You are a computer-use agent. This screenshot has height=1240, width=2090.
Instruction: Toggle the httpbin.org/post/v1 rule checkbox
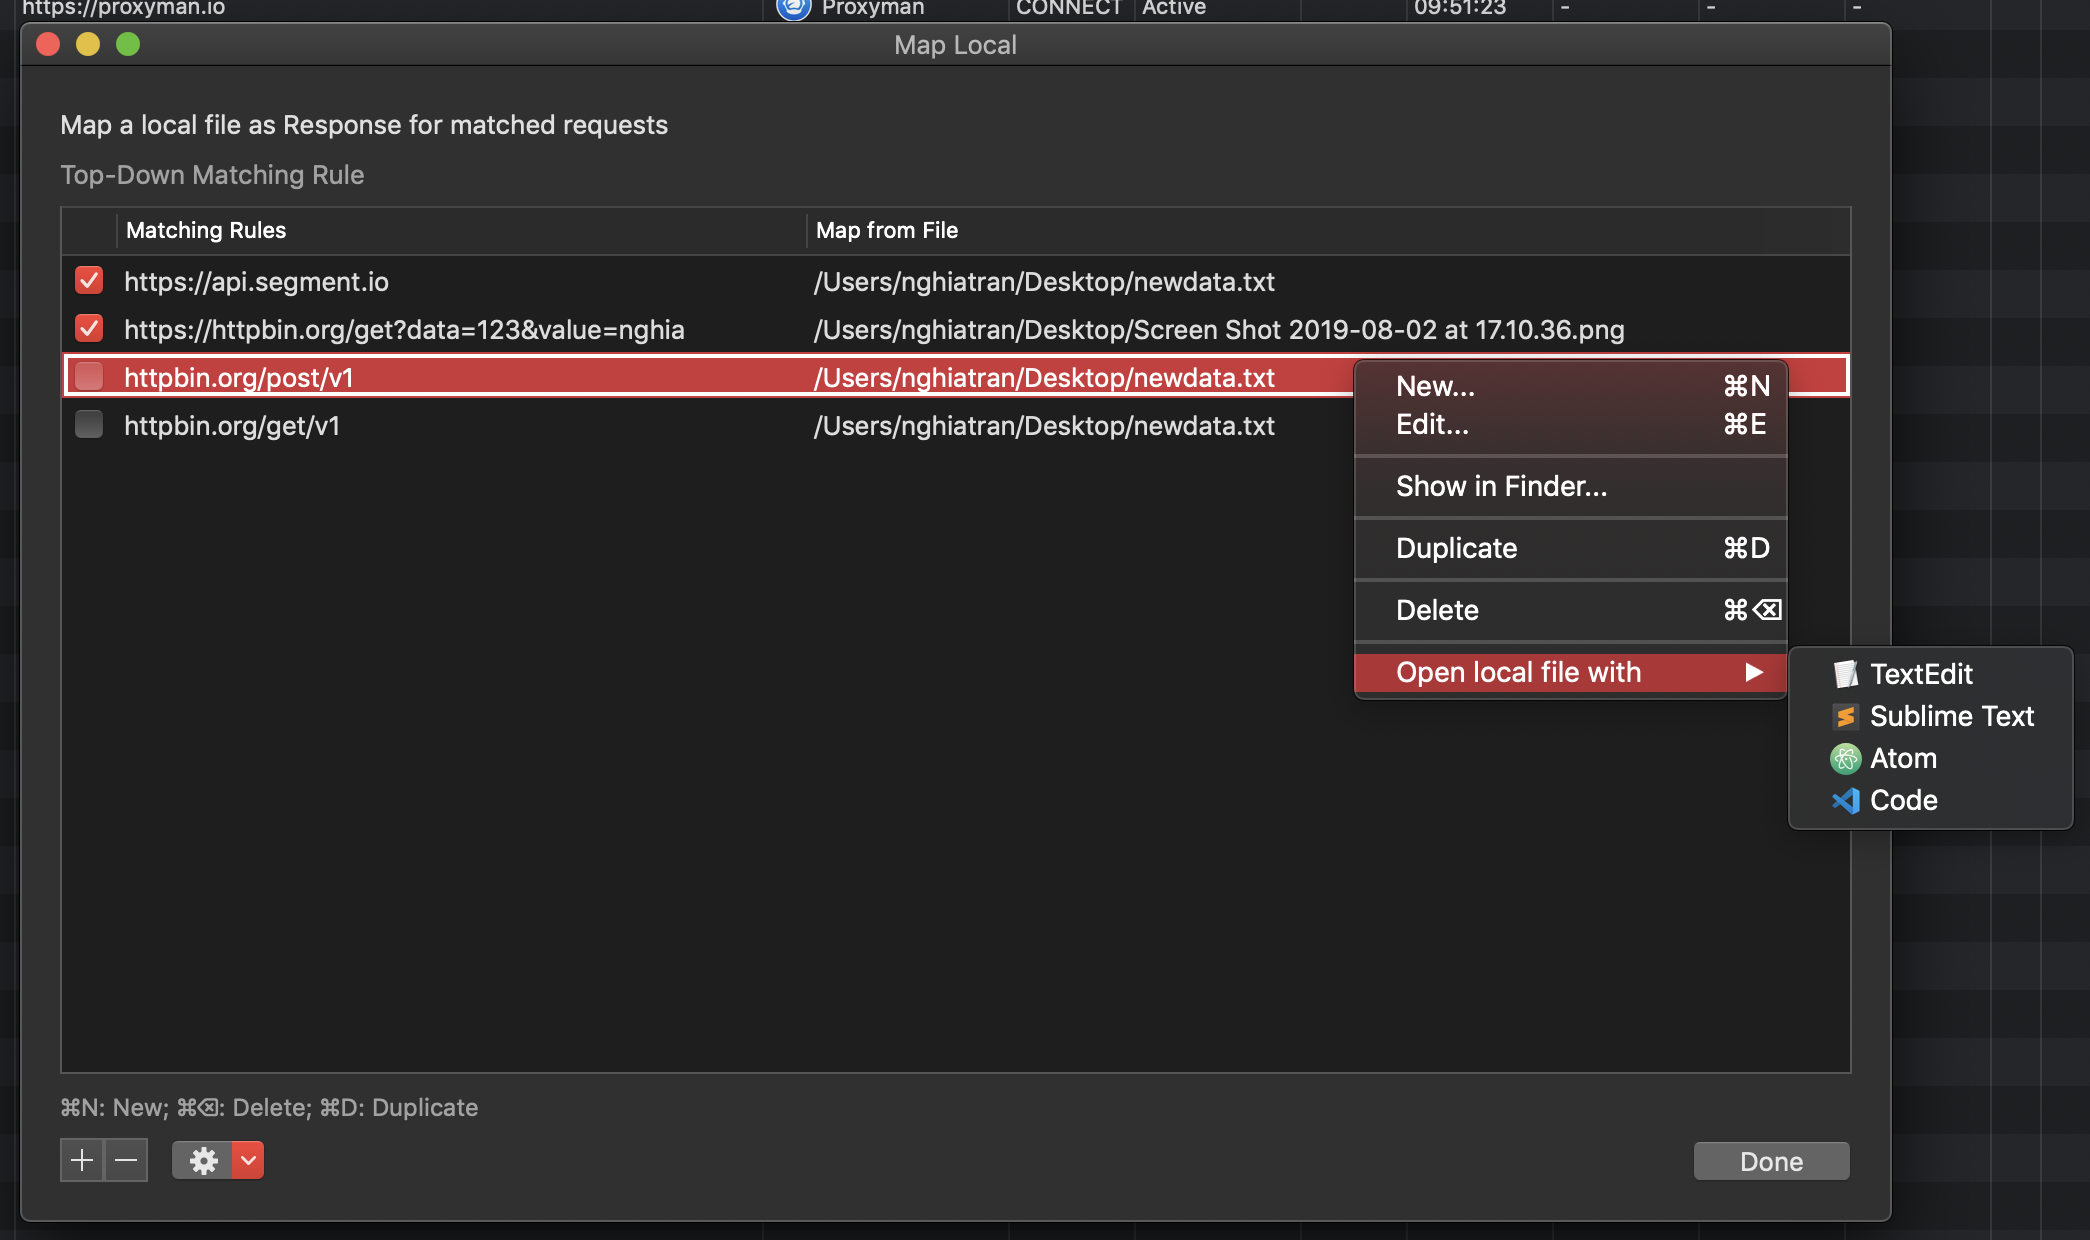coord(89,377)
